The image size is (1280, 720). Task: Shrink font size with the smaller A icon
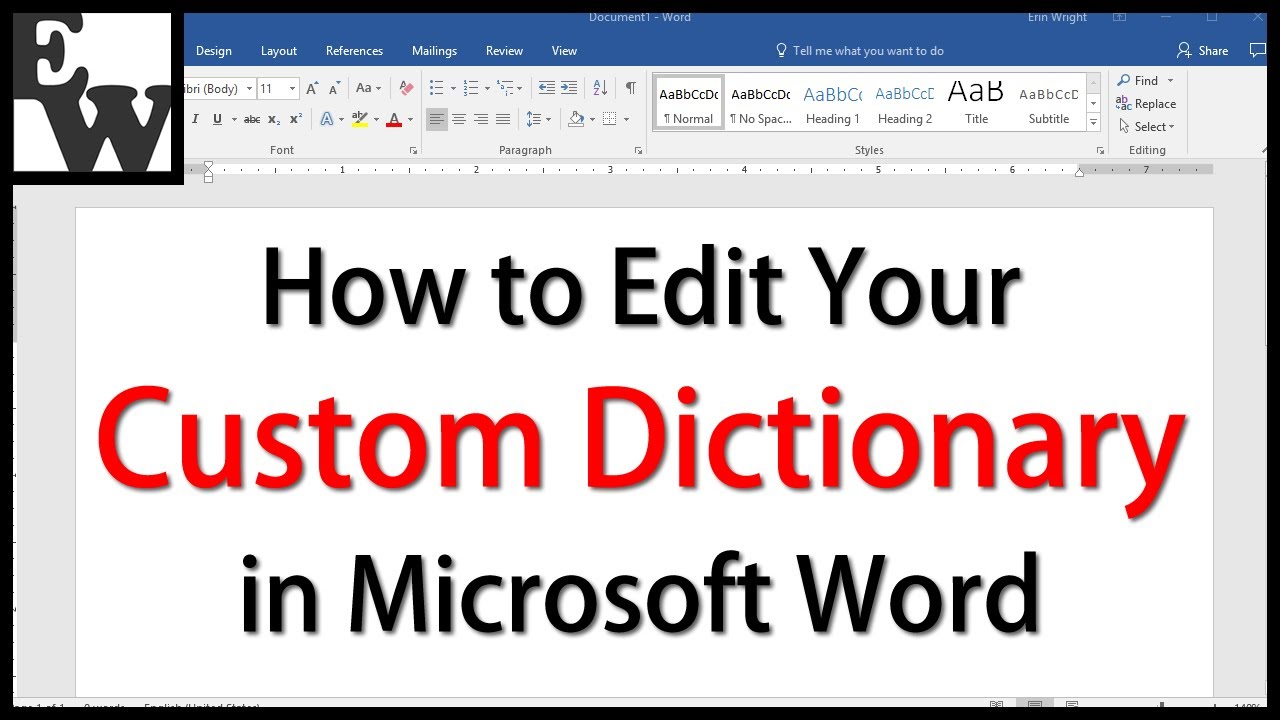334,88
